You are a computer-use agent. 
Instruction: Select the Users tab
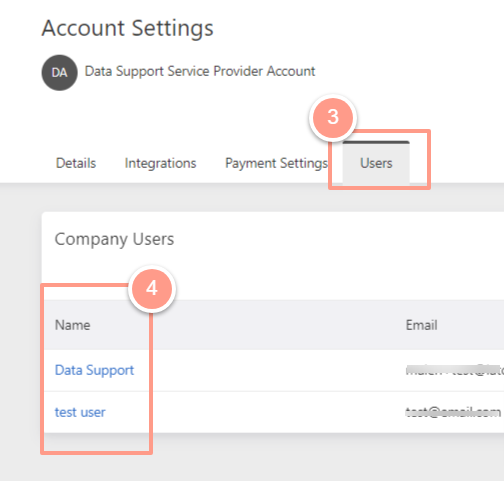point(376,163)
